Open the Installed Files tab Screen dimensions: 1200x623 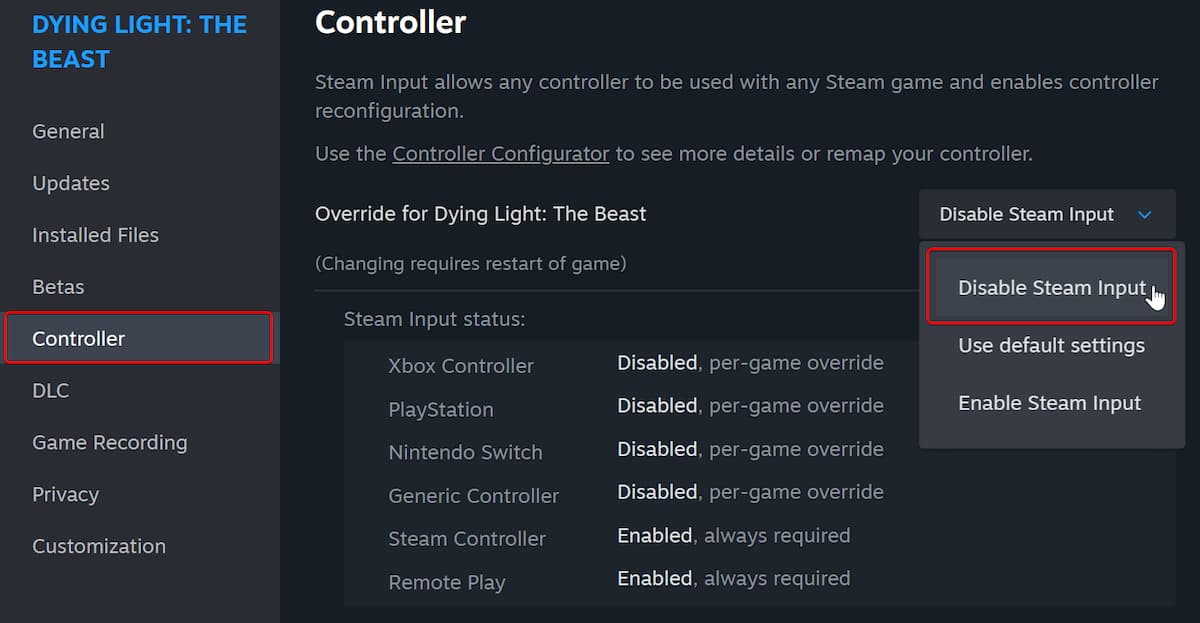(x=95, y=235)
